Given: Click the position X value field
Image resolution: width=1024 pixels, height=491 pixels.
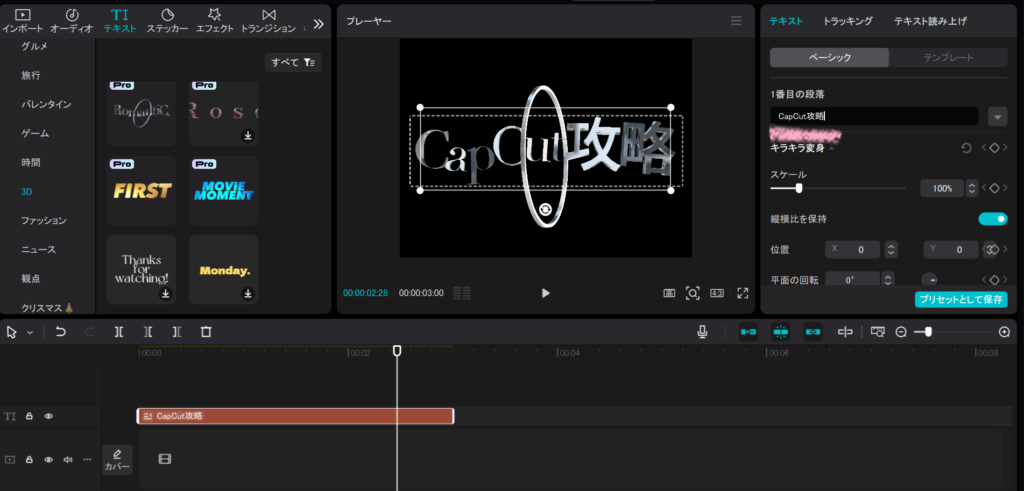Looking at the screenshot, I should point(854,249).
